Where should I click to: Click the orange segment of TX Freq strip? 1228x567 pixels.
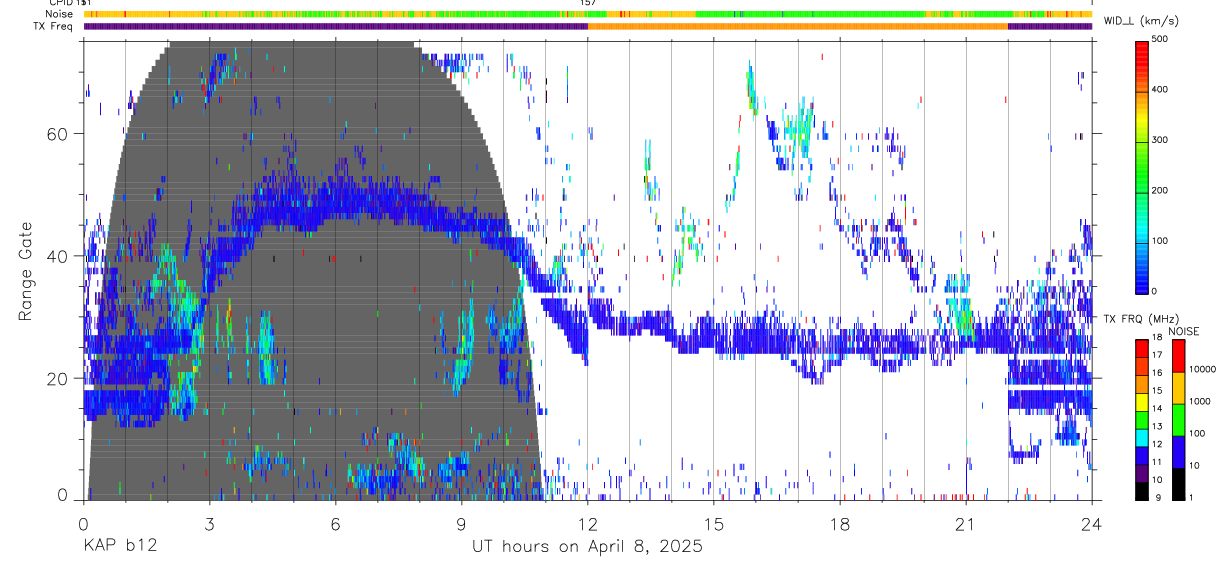coord(798,26)
